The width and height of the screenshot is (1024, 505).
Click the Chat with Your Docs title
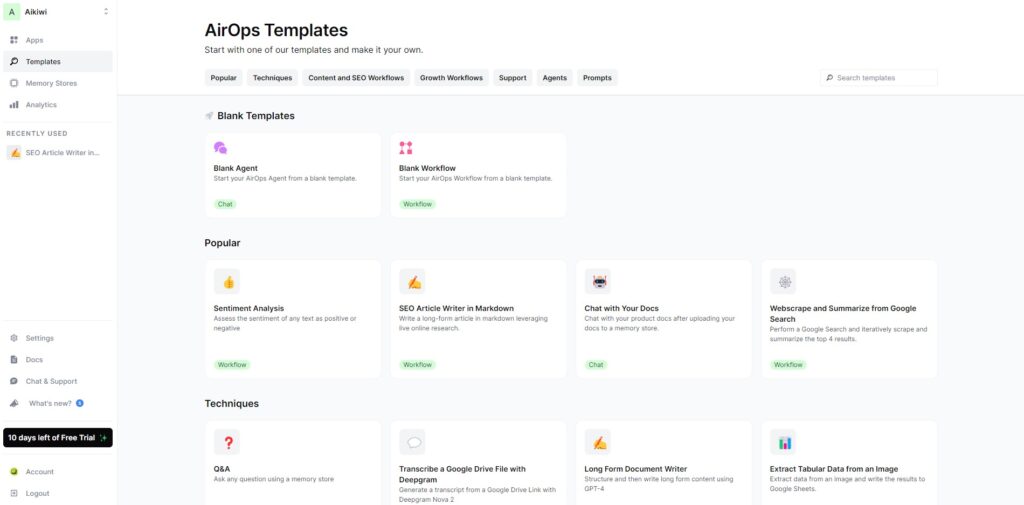click(621, 308)
